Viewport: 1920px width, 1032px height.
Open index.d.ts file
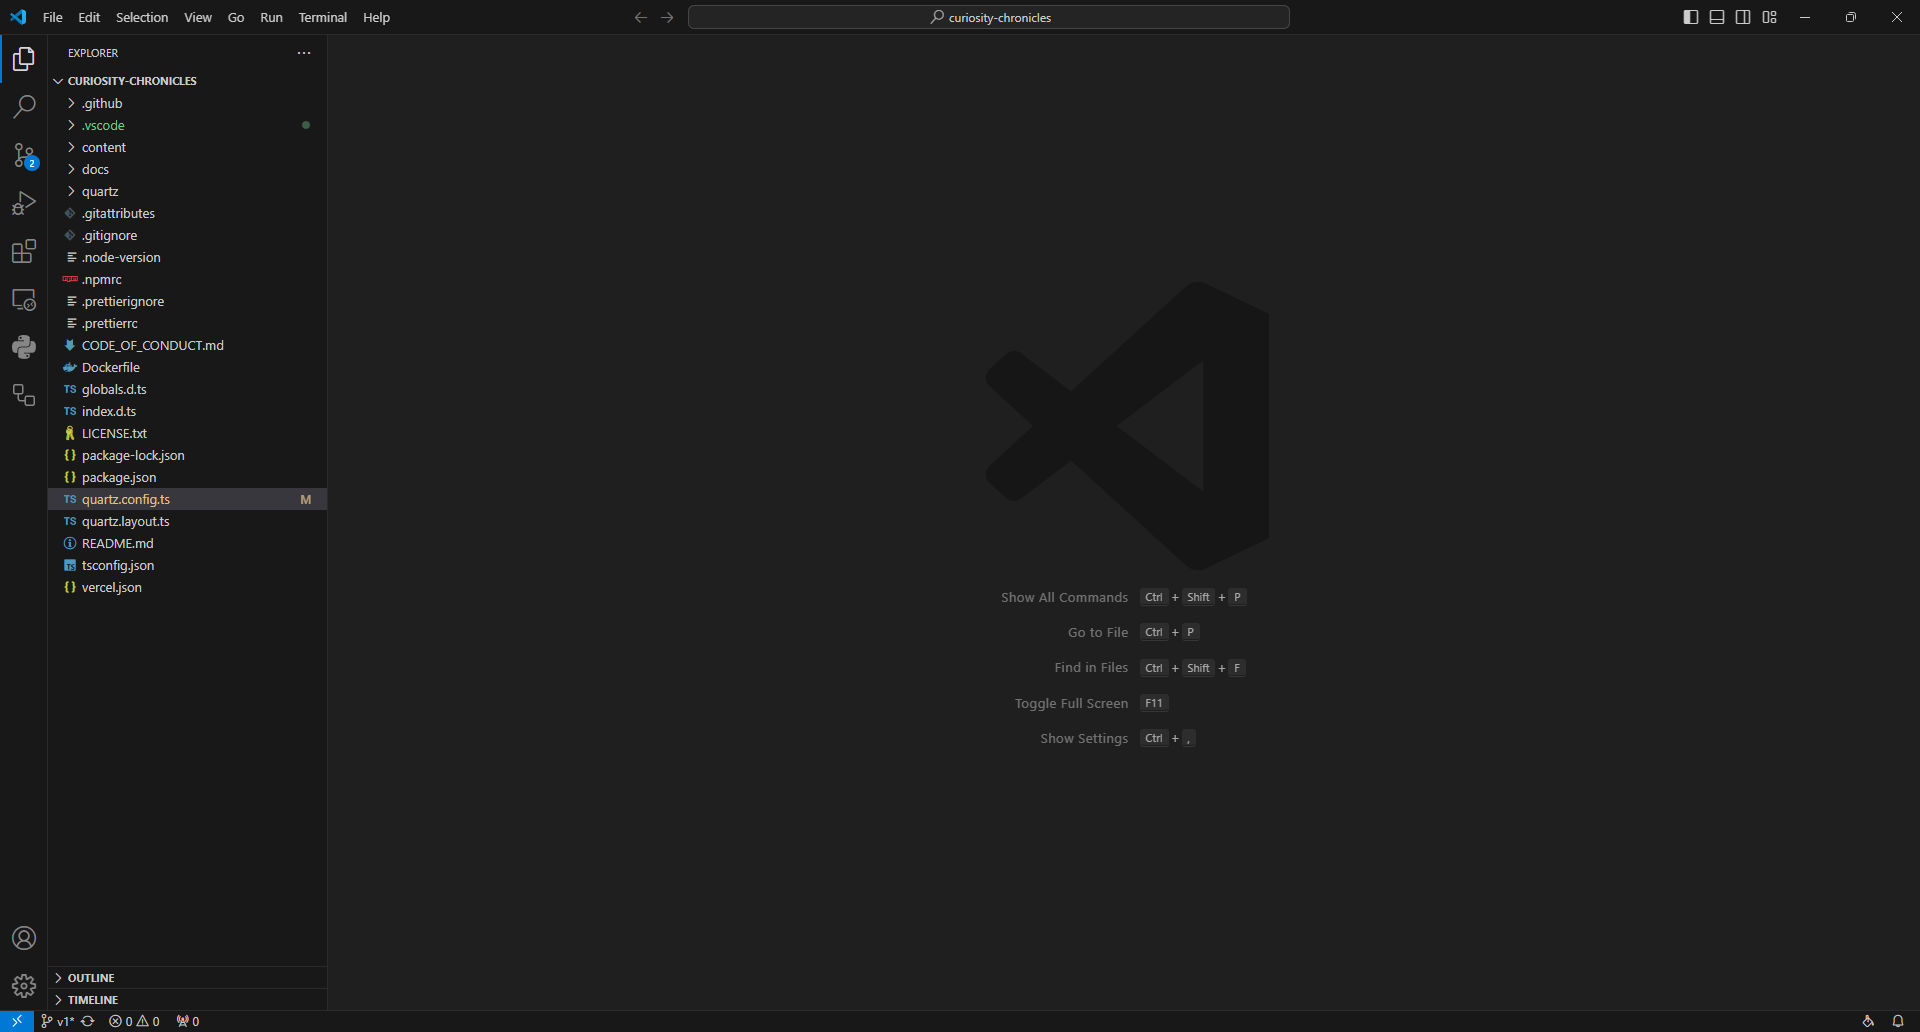point(187,411)
